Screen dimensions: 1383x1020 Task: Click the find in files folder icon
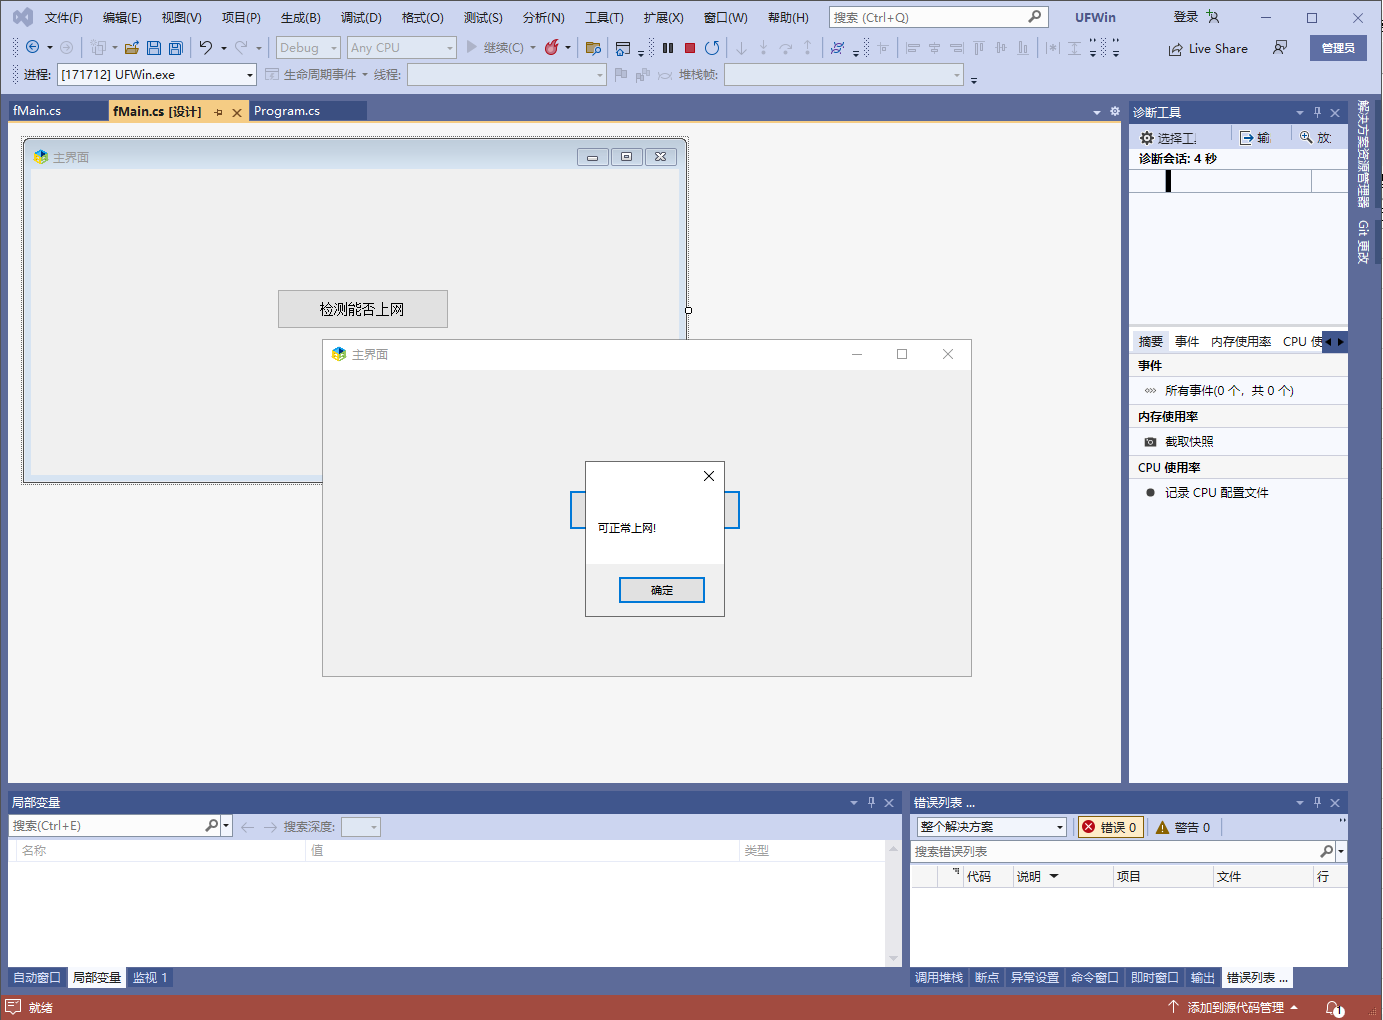click(593, 47)
